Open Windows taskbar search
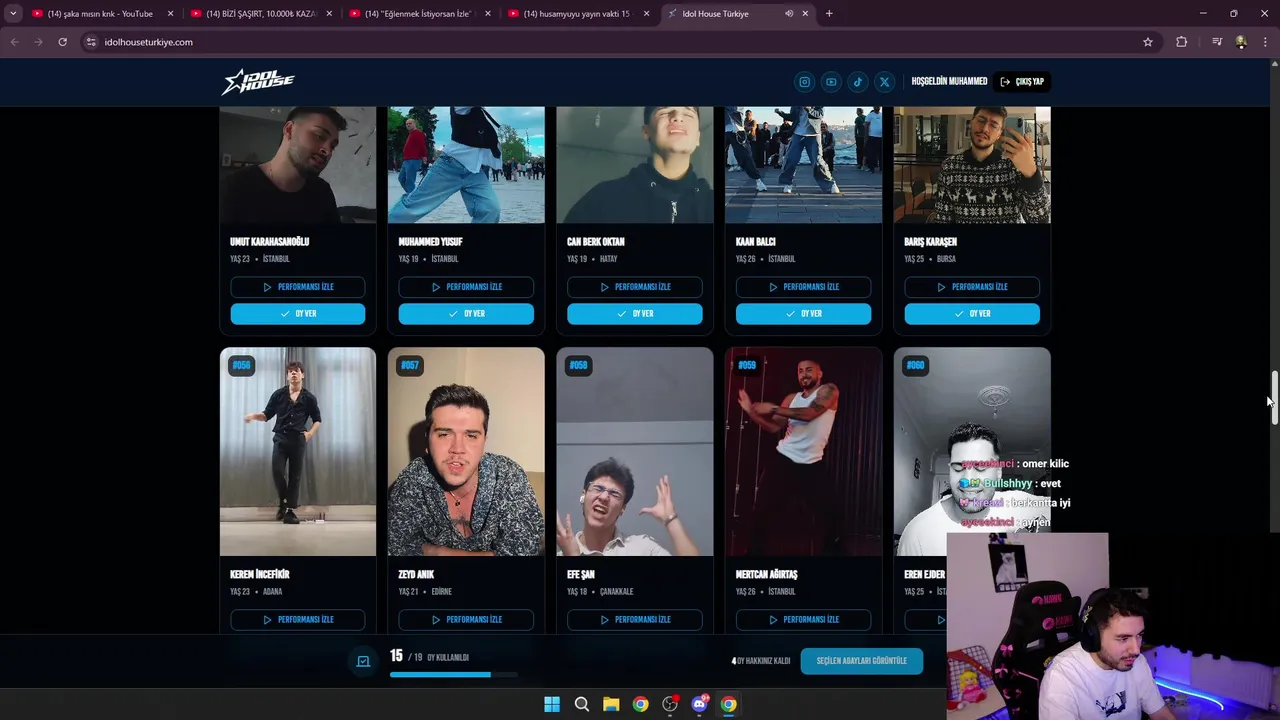This screenshot has width=1280, height=720. click(582, 704)
